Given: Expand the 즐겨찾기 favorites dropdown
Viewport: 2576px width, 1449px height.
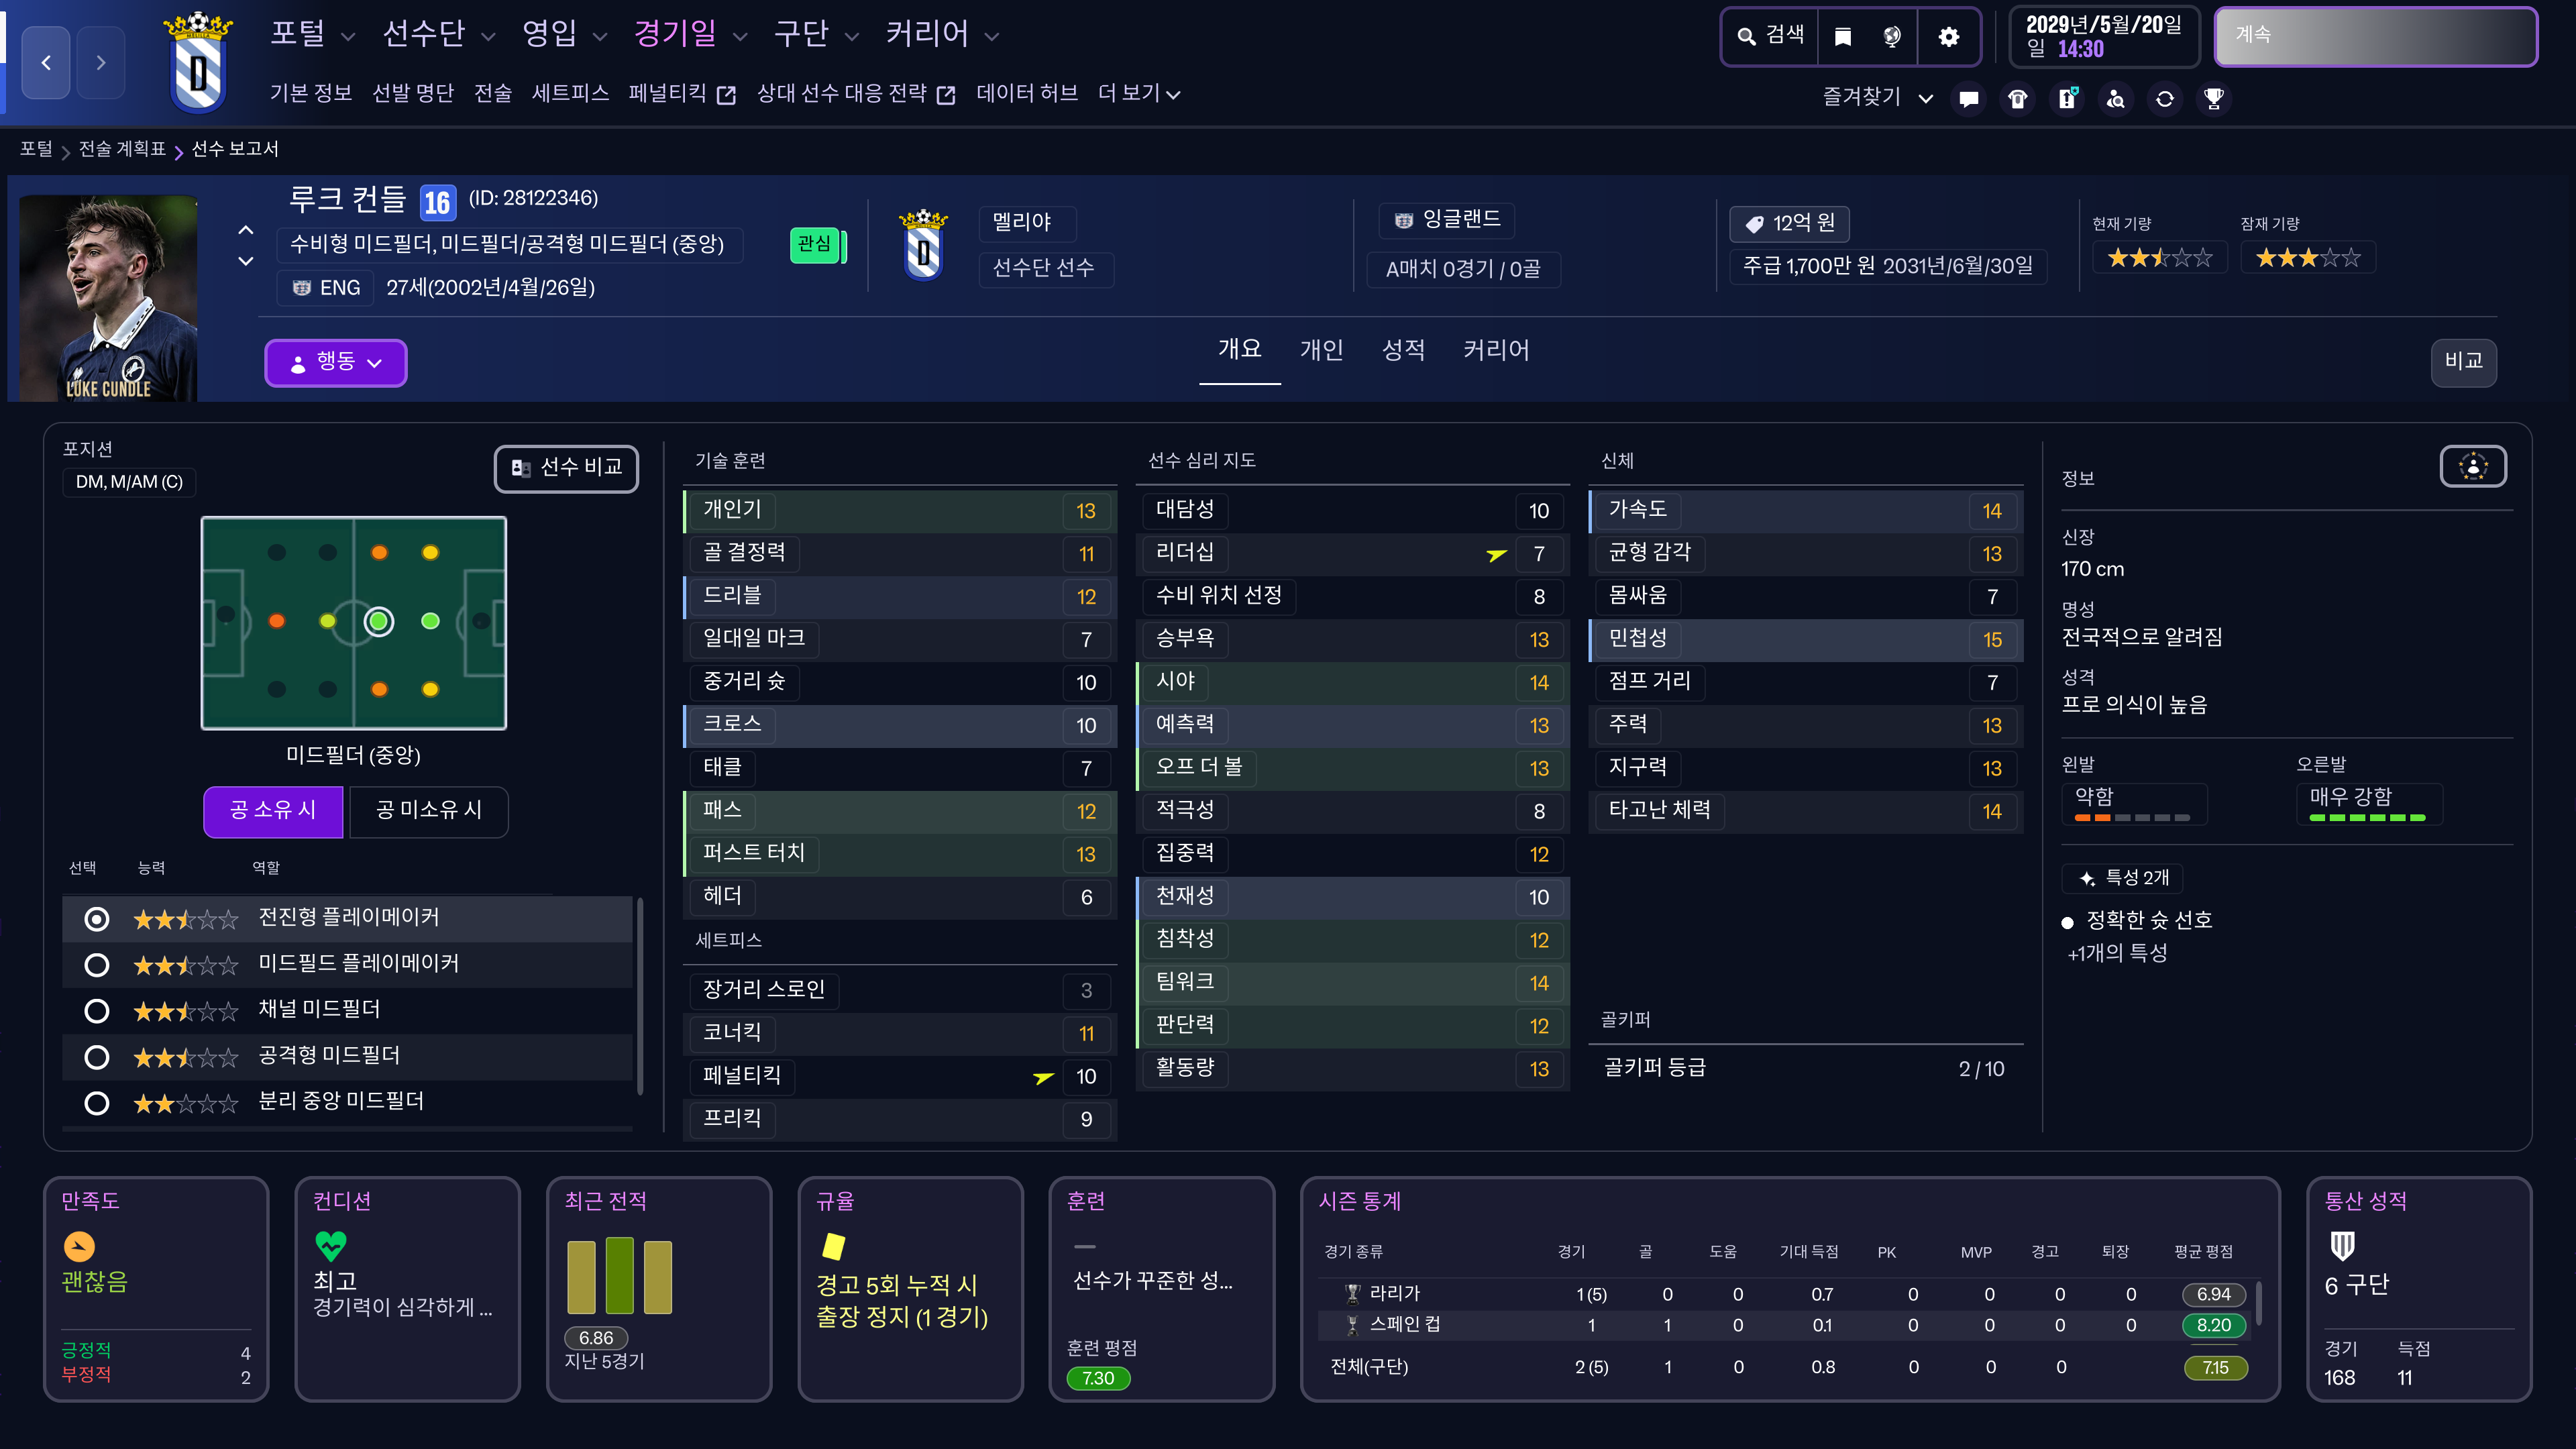Looking at the screenshot, I should (x=1876, y=97).
